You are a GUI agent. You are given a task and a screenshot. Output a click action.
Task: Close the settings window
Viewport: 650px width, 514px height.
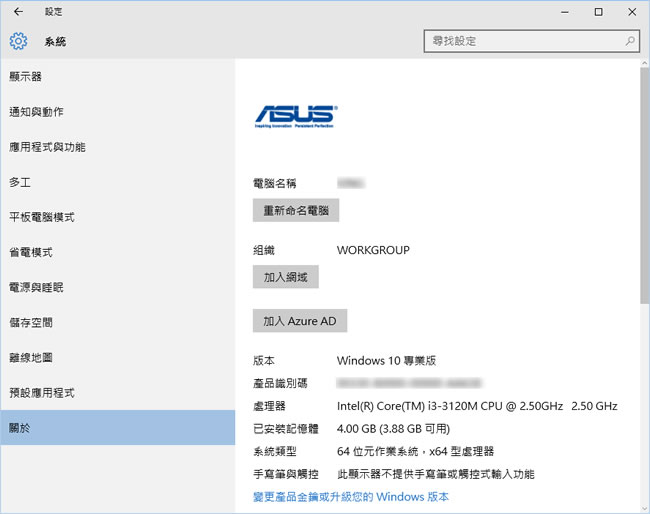coord(632,12)
